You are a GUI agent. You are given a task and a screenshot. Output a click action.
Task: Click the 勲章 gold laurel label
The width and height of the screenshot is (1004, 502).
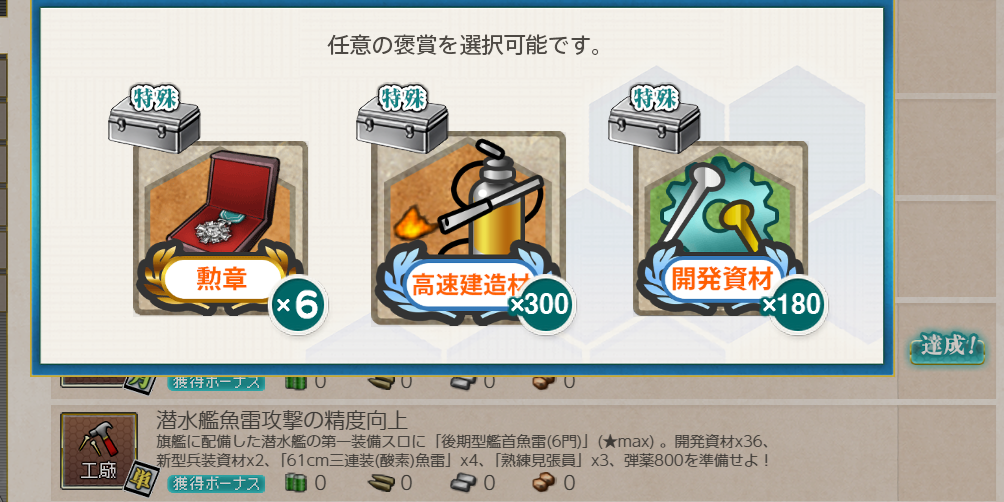(219, 280)
